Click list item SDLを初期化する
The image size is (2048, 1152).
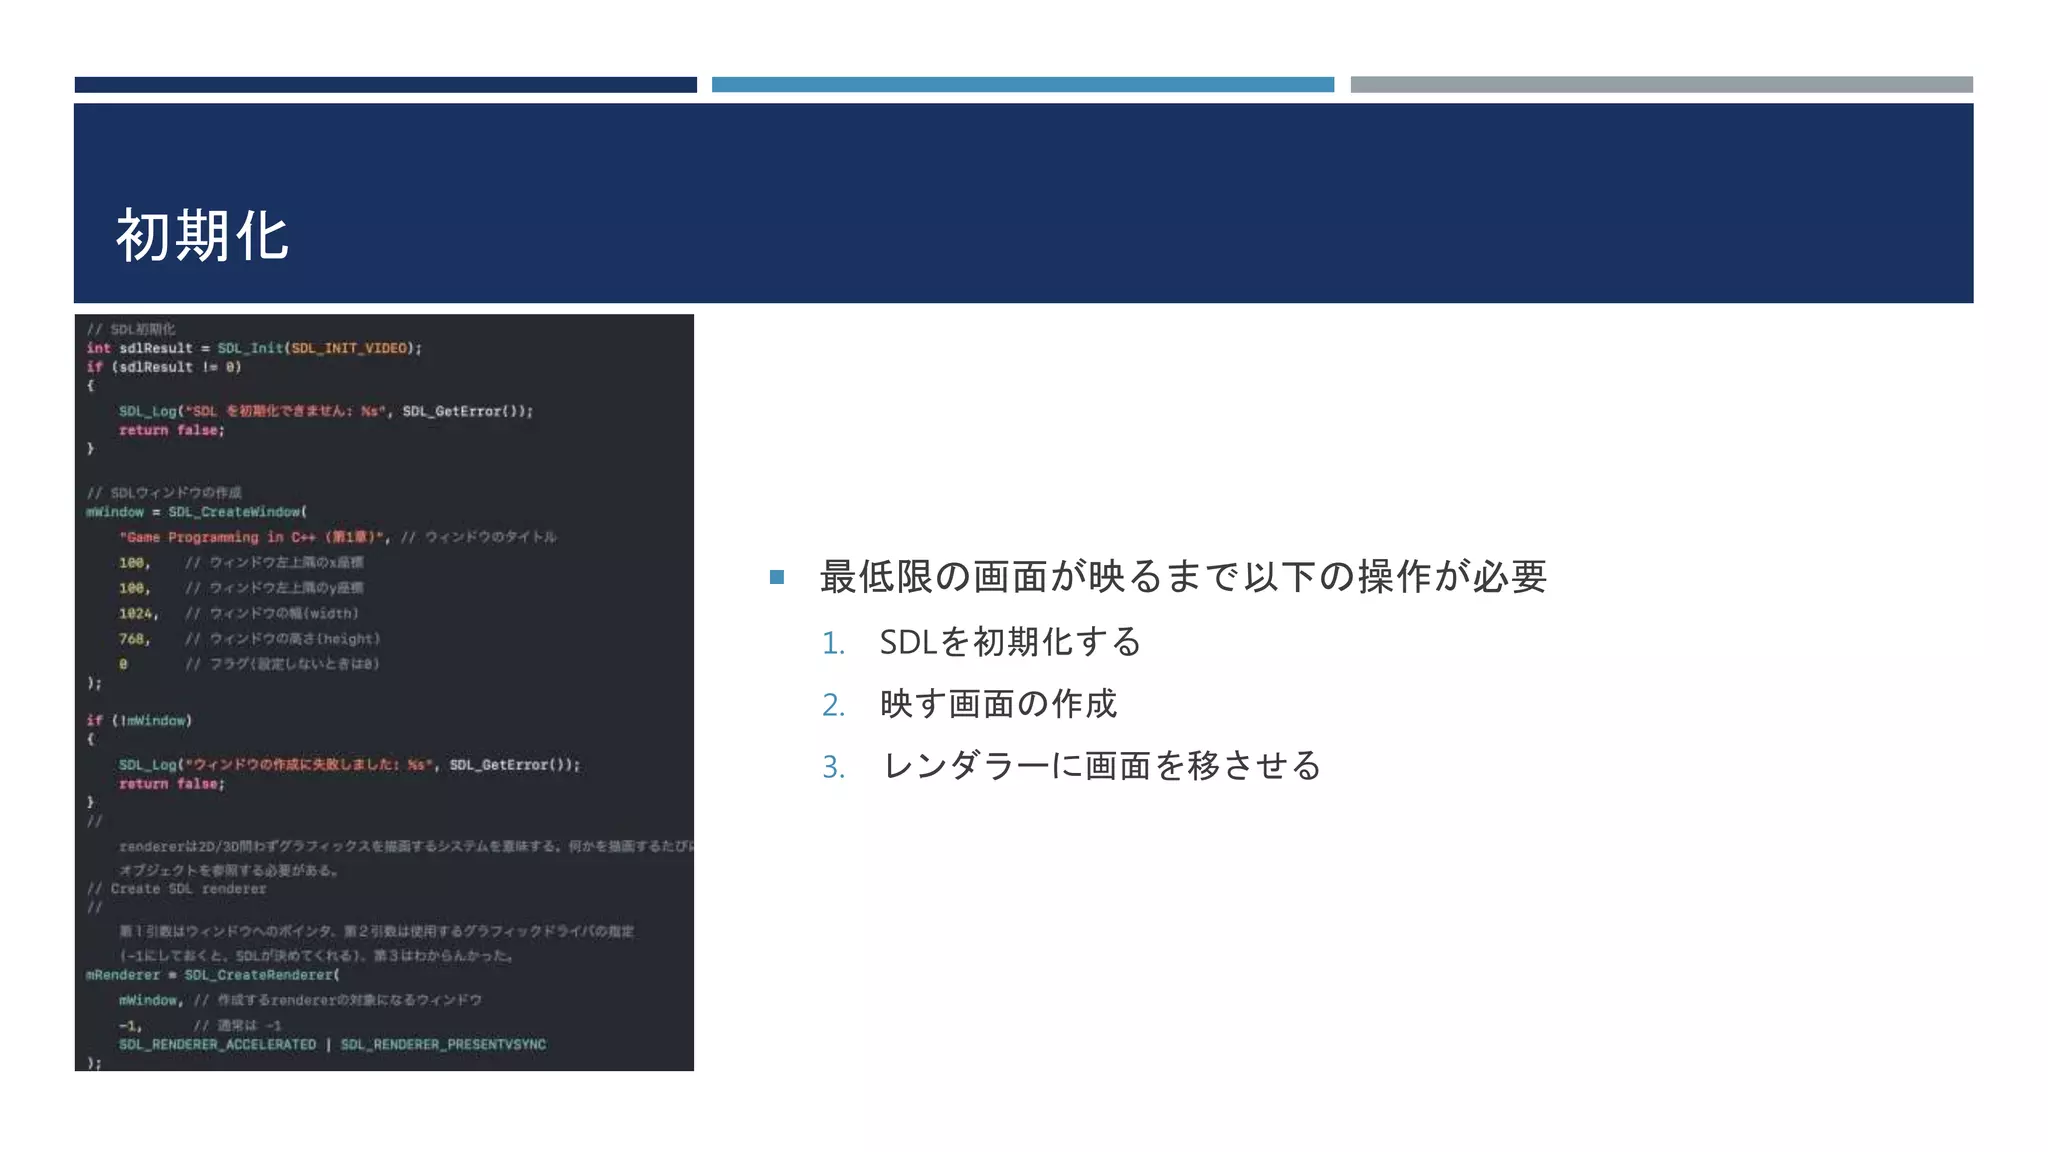pos(1010,641)
